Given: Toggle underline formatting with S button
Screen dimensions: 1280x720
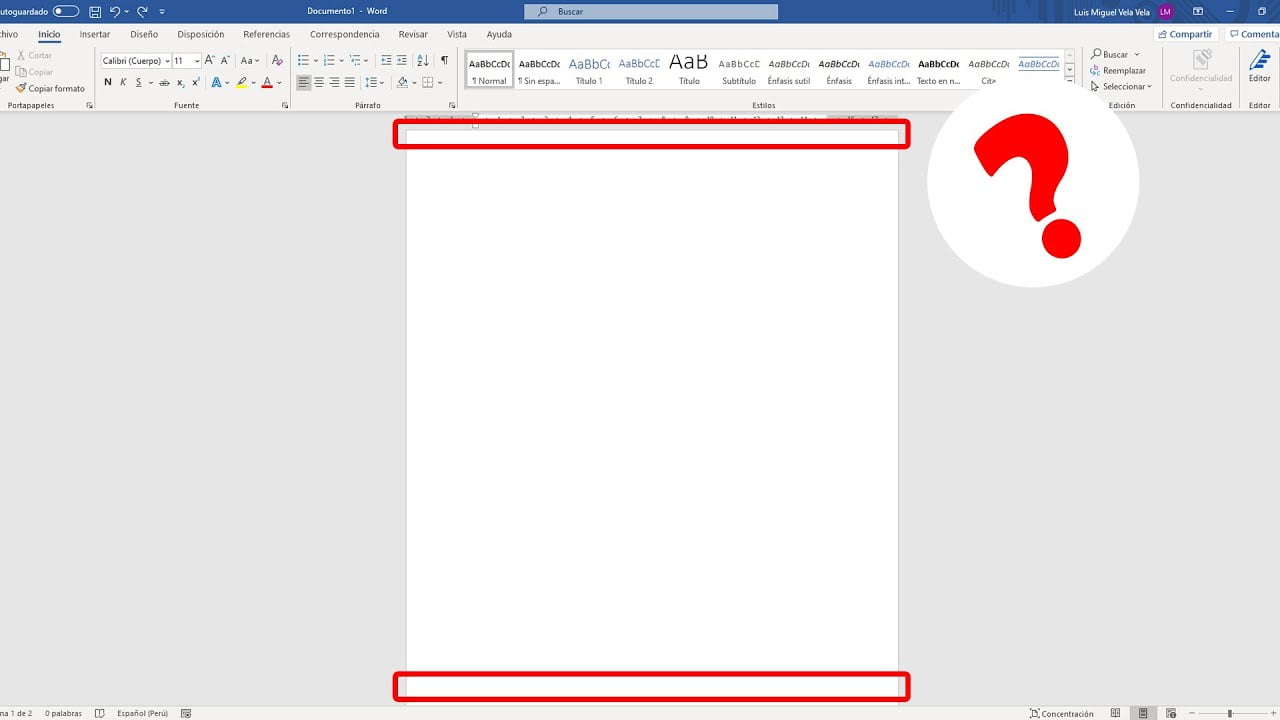Looking at the screenshot, I should pos(138,82).
